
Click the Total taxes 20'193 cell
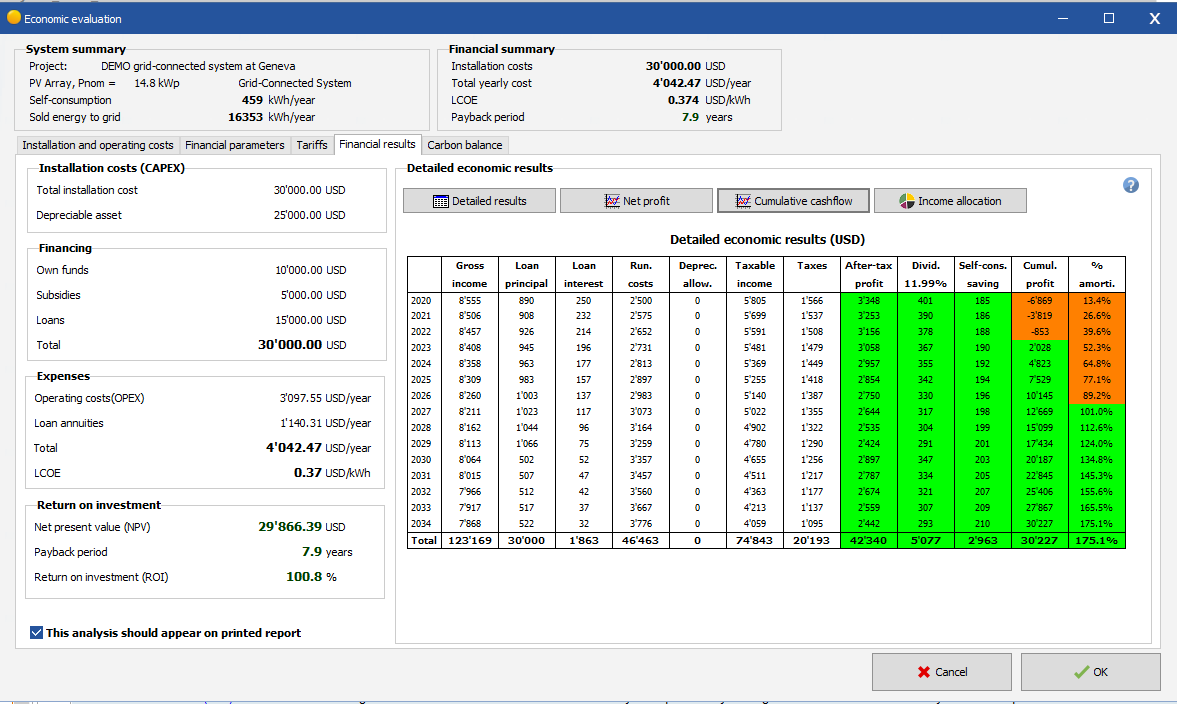click(811, 540)
